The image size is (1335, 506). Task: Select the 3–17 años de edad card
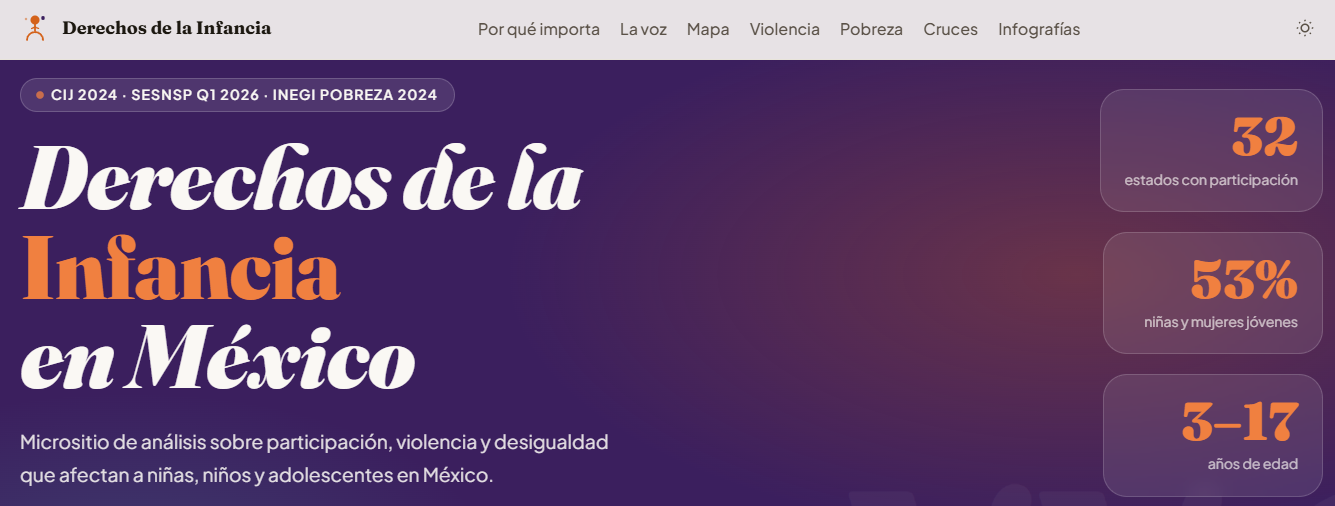[x=1212, y=435]
